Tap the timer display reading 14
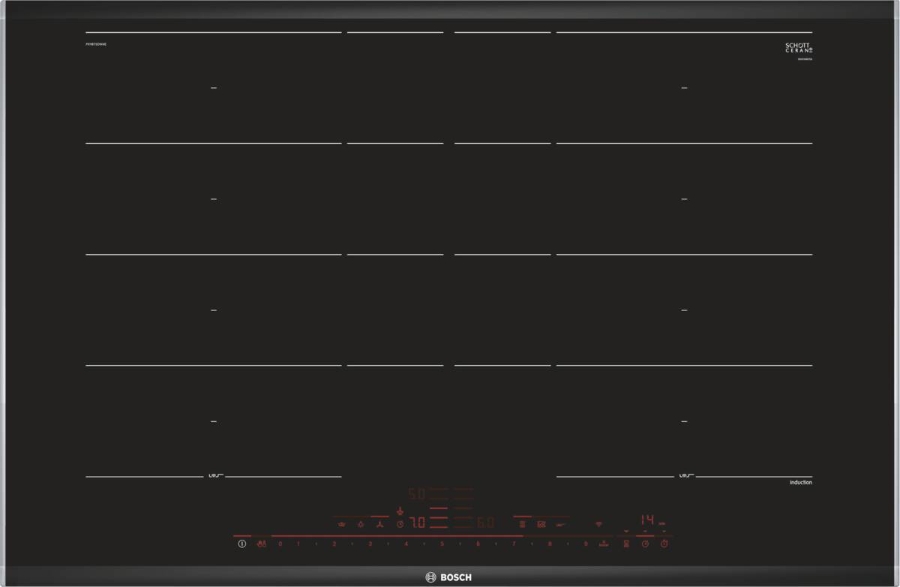 647,520
